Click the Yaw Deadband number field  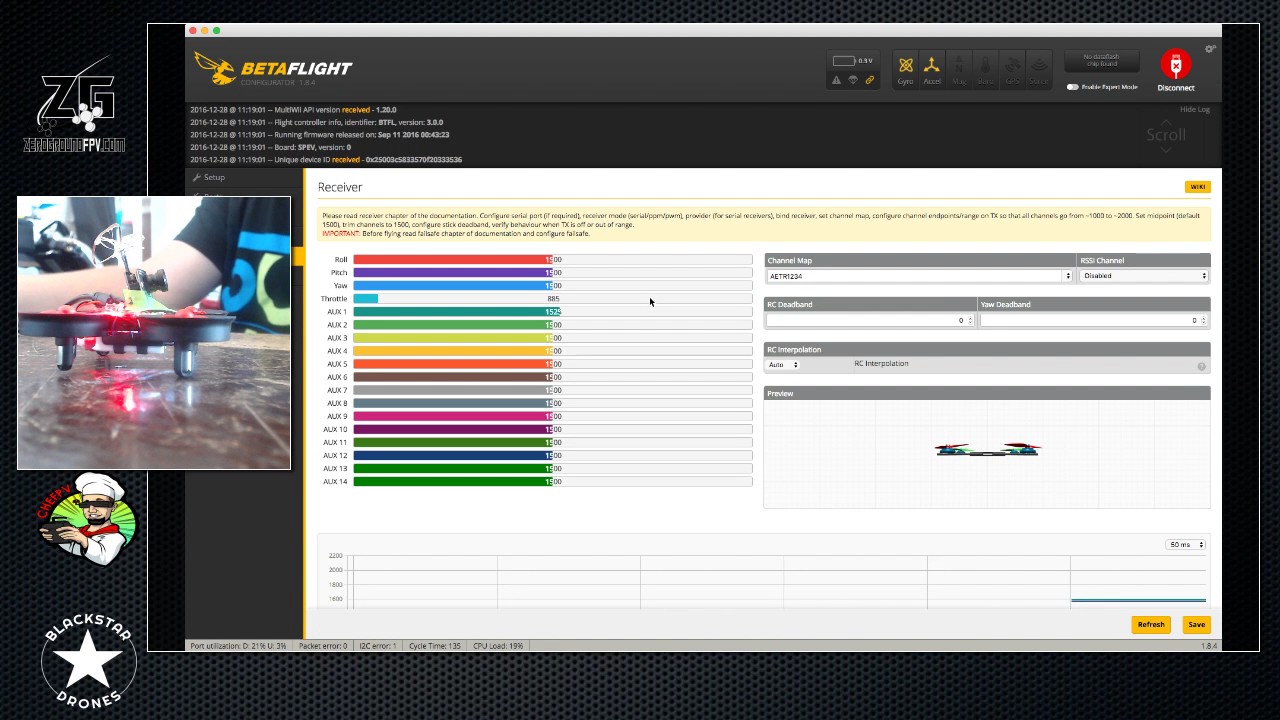1094,321
